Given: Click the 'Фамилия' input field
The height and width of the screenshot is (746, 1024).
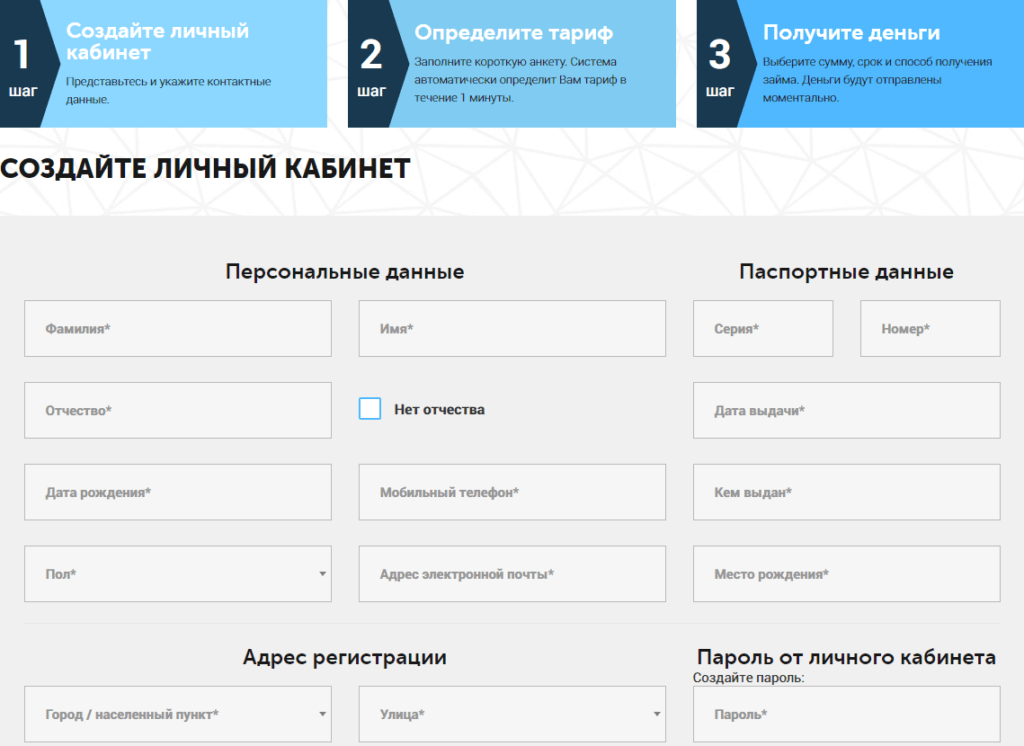Looking at the screenshot, I should 177,328.
